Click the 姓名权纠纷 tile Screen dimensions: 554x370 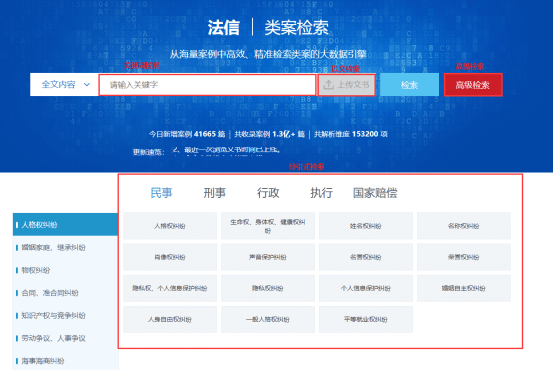click(366, 226)
